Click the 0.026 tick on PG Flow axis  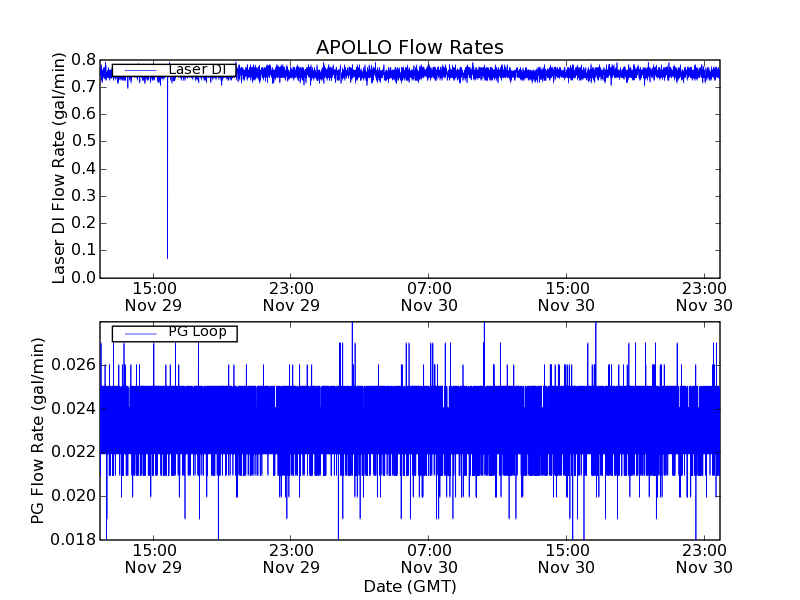point(73,365)
